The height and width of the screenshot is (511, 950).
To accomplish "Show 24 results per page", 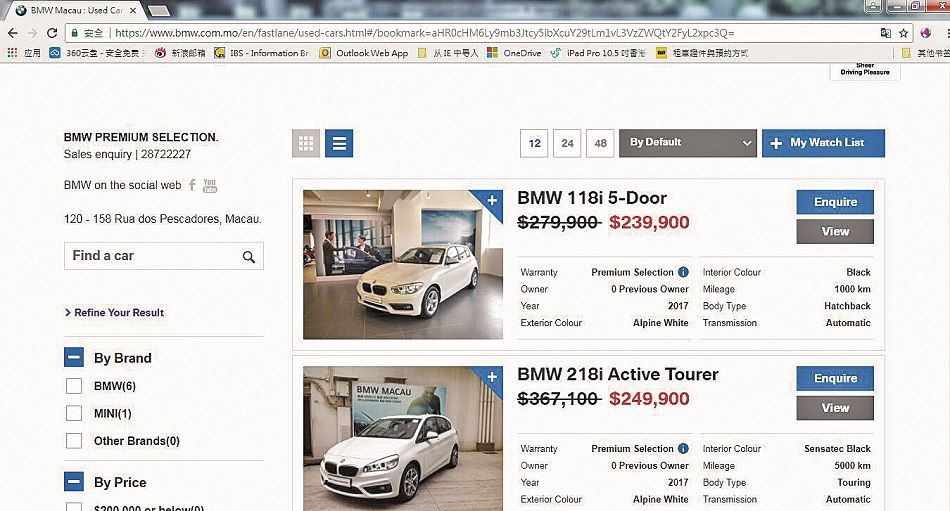I will 567,143.
